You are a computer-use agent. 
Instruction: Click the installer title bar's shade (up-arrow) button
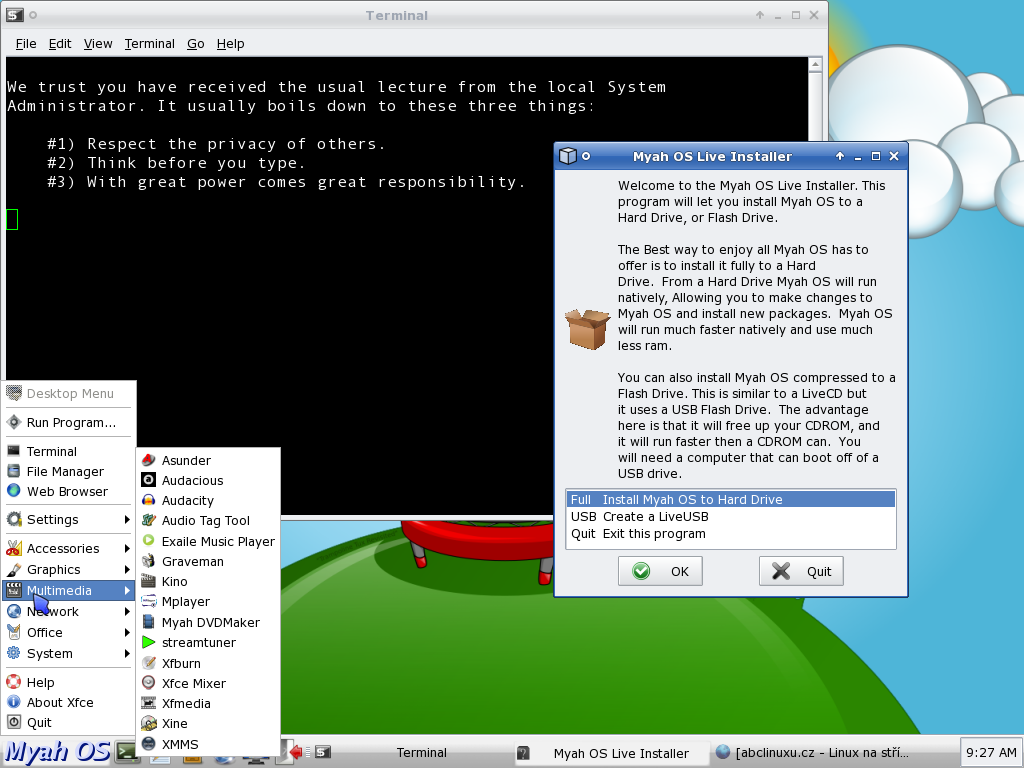840,156
